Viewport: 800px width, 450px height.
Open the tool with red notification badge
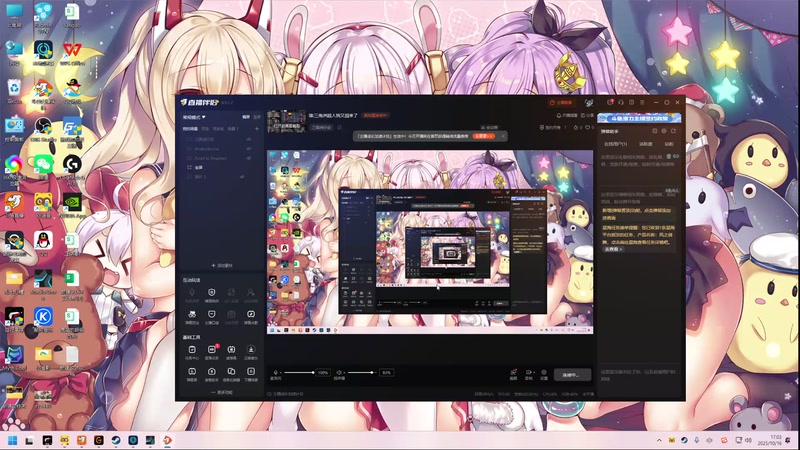[212, 353]
